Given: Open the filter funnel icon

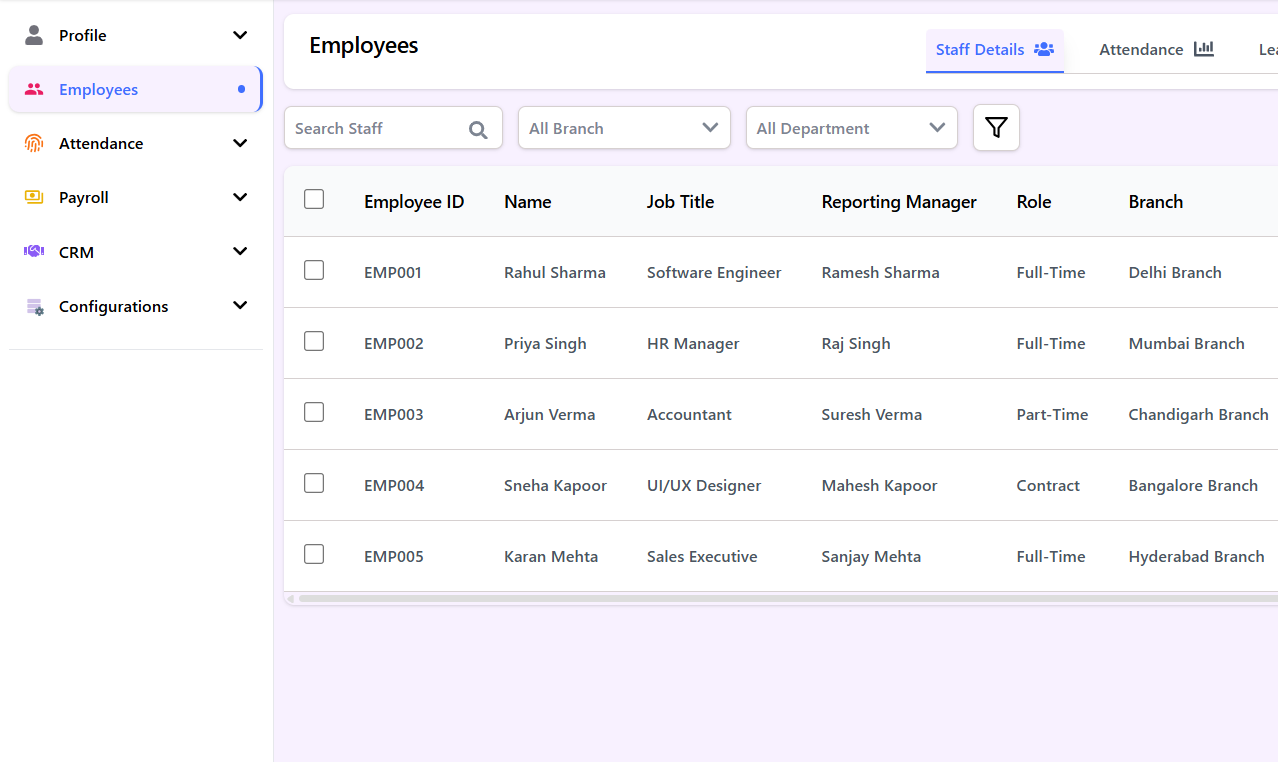Looking at the screenshot, I should pyautogui.click(x=996, y=127).
